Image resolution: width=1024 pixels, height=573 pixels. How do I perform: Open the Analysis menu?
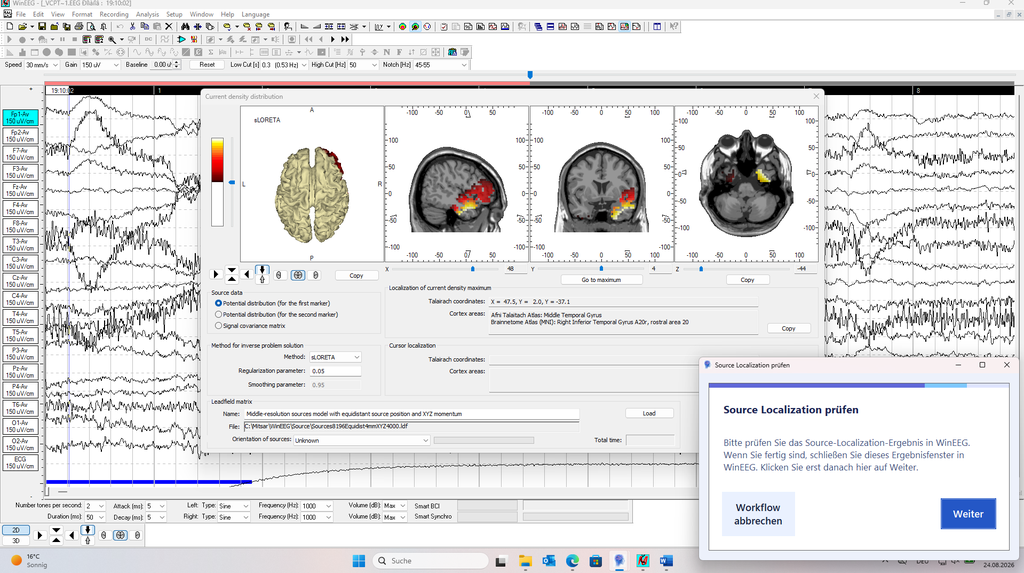tap(147, 14)
